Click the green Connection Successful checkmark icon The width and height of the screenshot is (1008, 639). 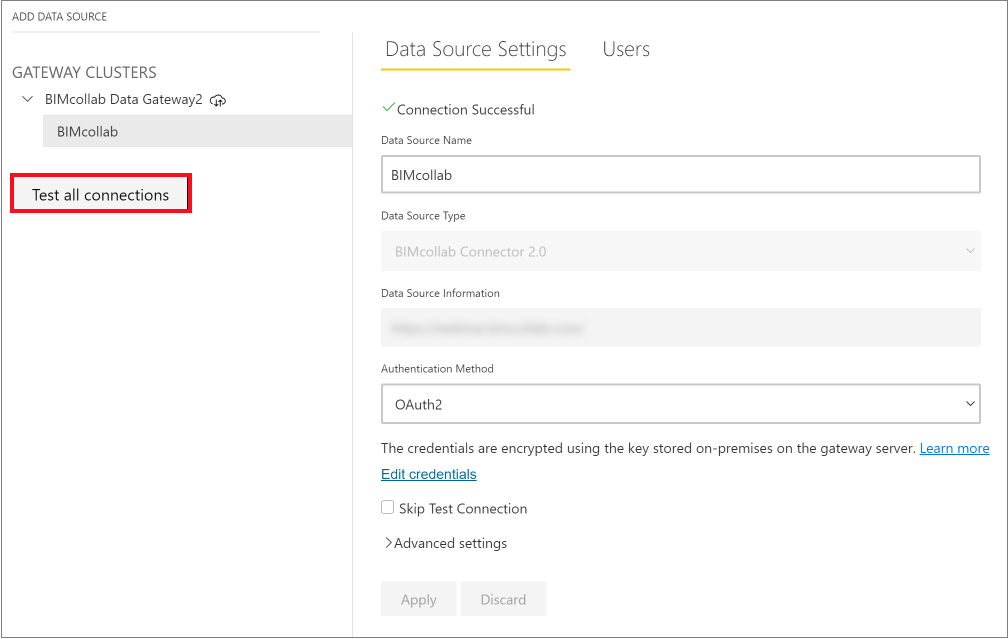click(388, 107)
